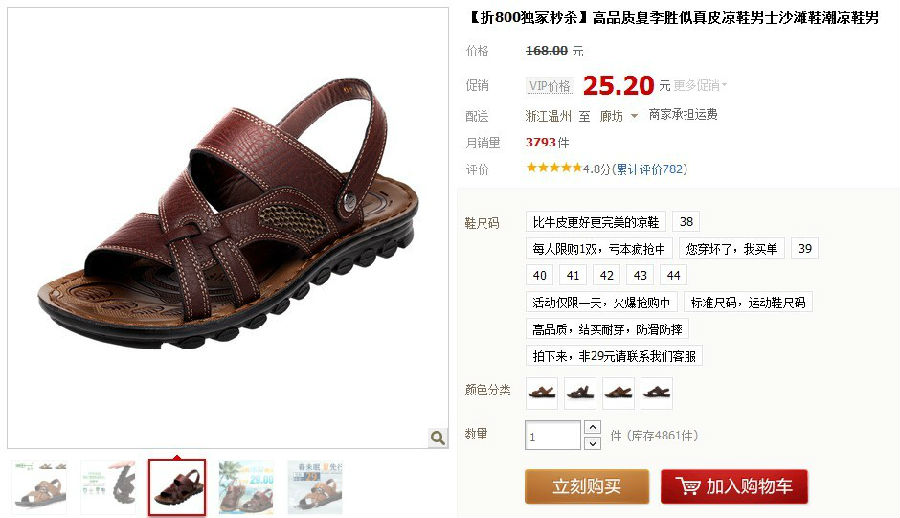View the first thumbnail of tan sandal
The height and width of the screenshot is (518, 900).
tap(40, 487)
